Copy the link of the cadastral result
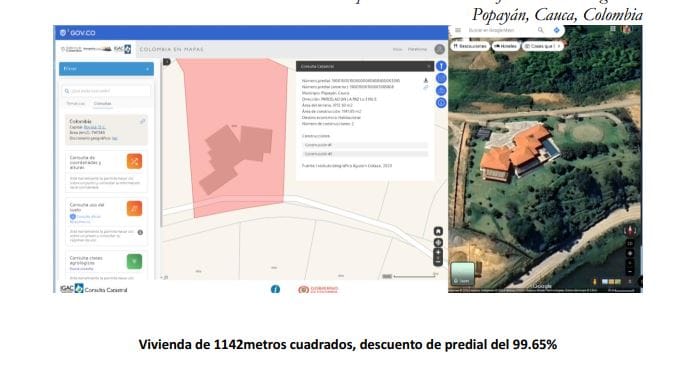 pos(426,87)
